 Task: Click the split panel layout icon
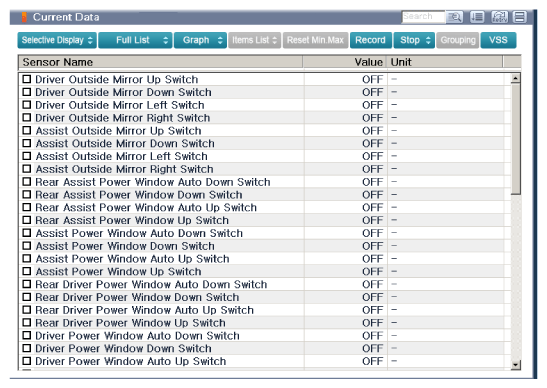click(520, 17)
